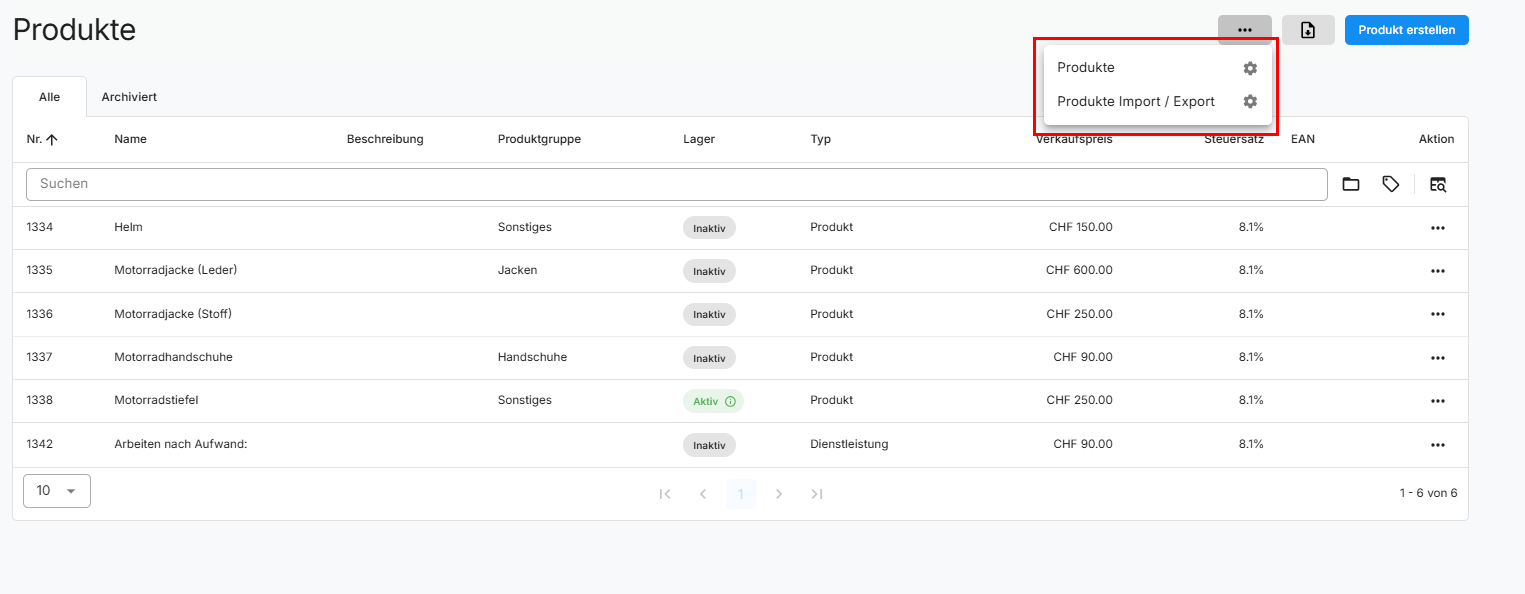This screenshot has width=1525, height=594.
Task: Click the info icon on Aktiv badge
Action: point(730,401)
